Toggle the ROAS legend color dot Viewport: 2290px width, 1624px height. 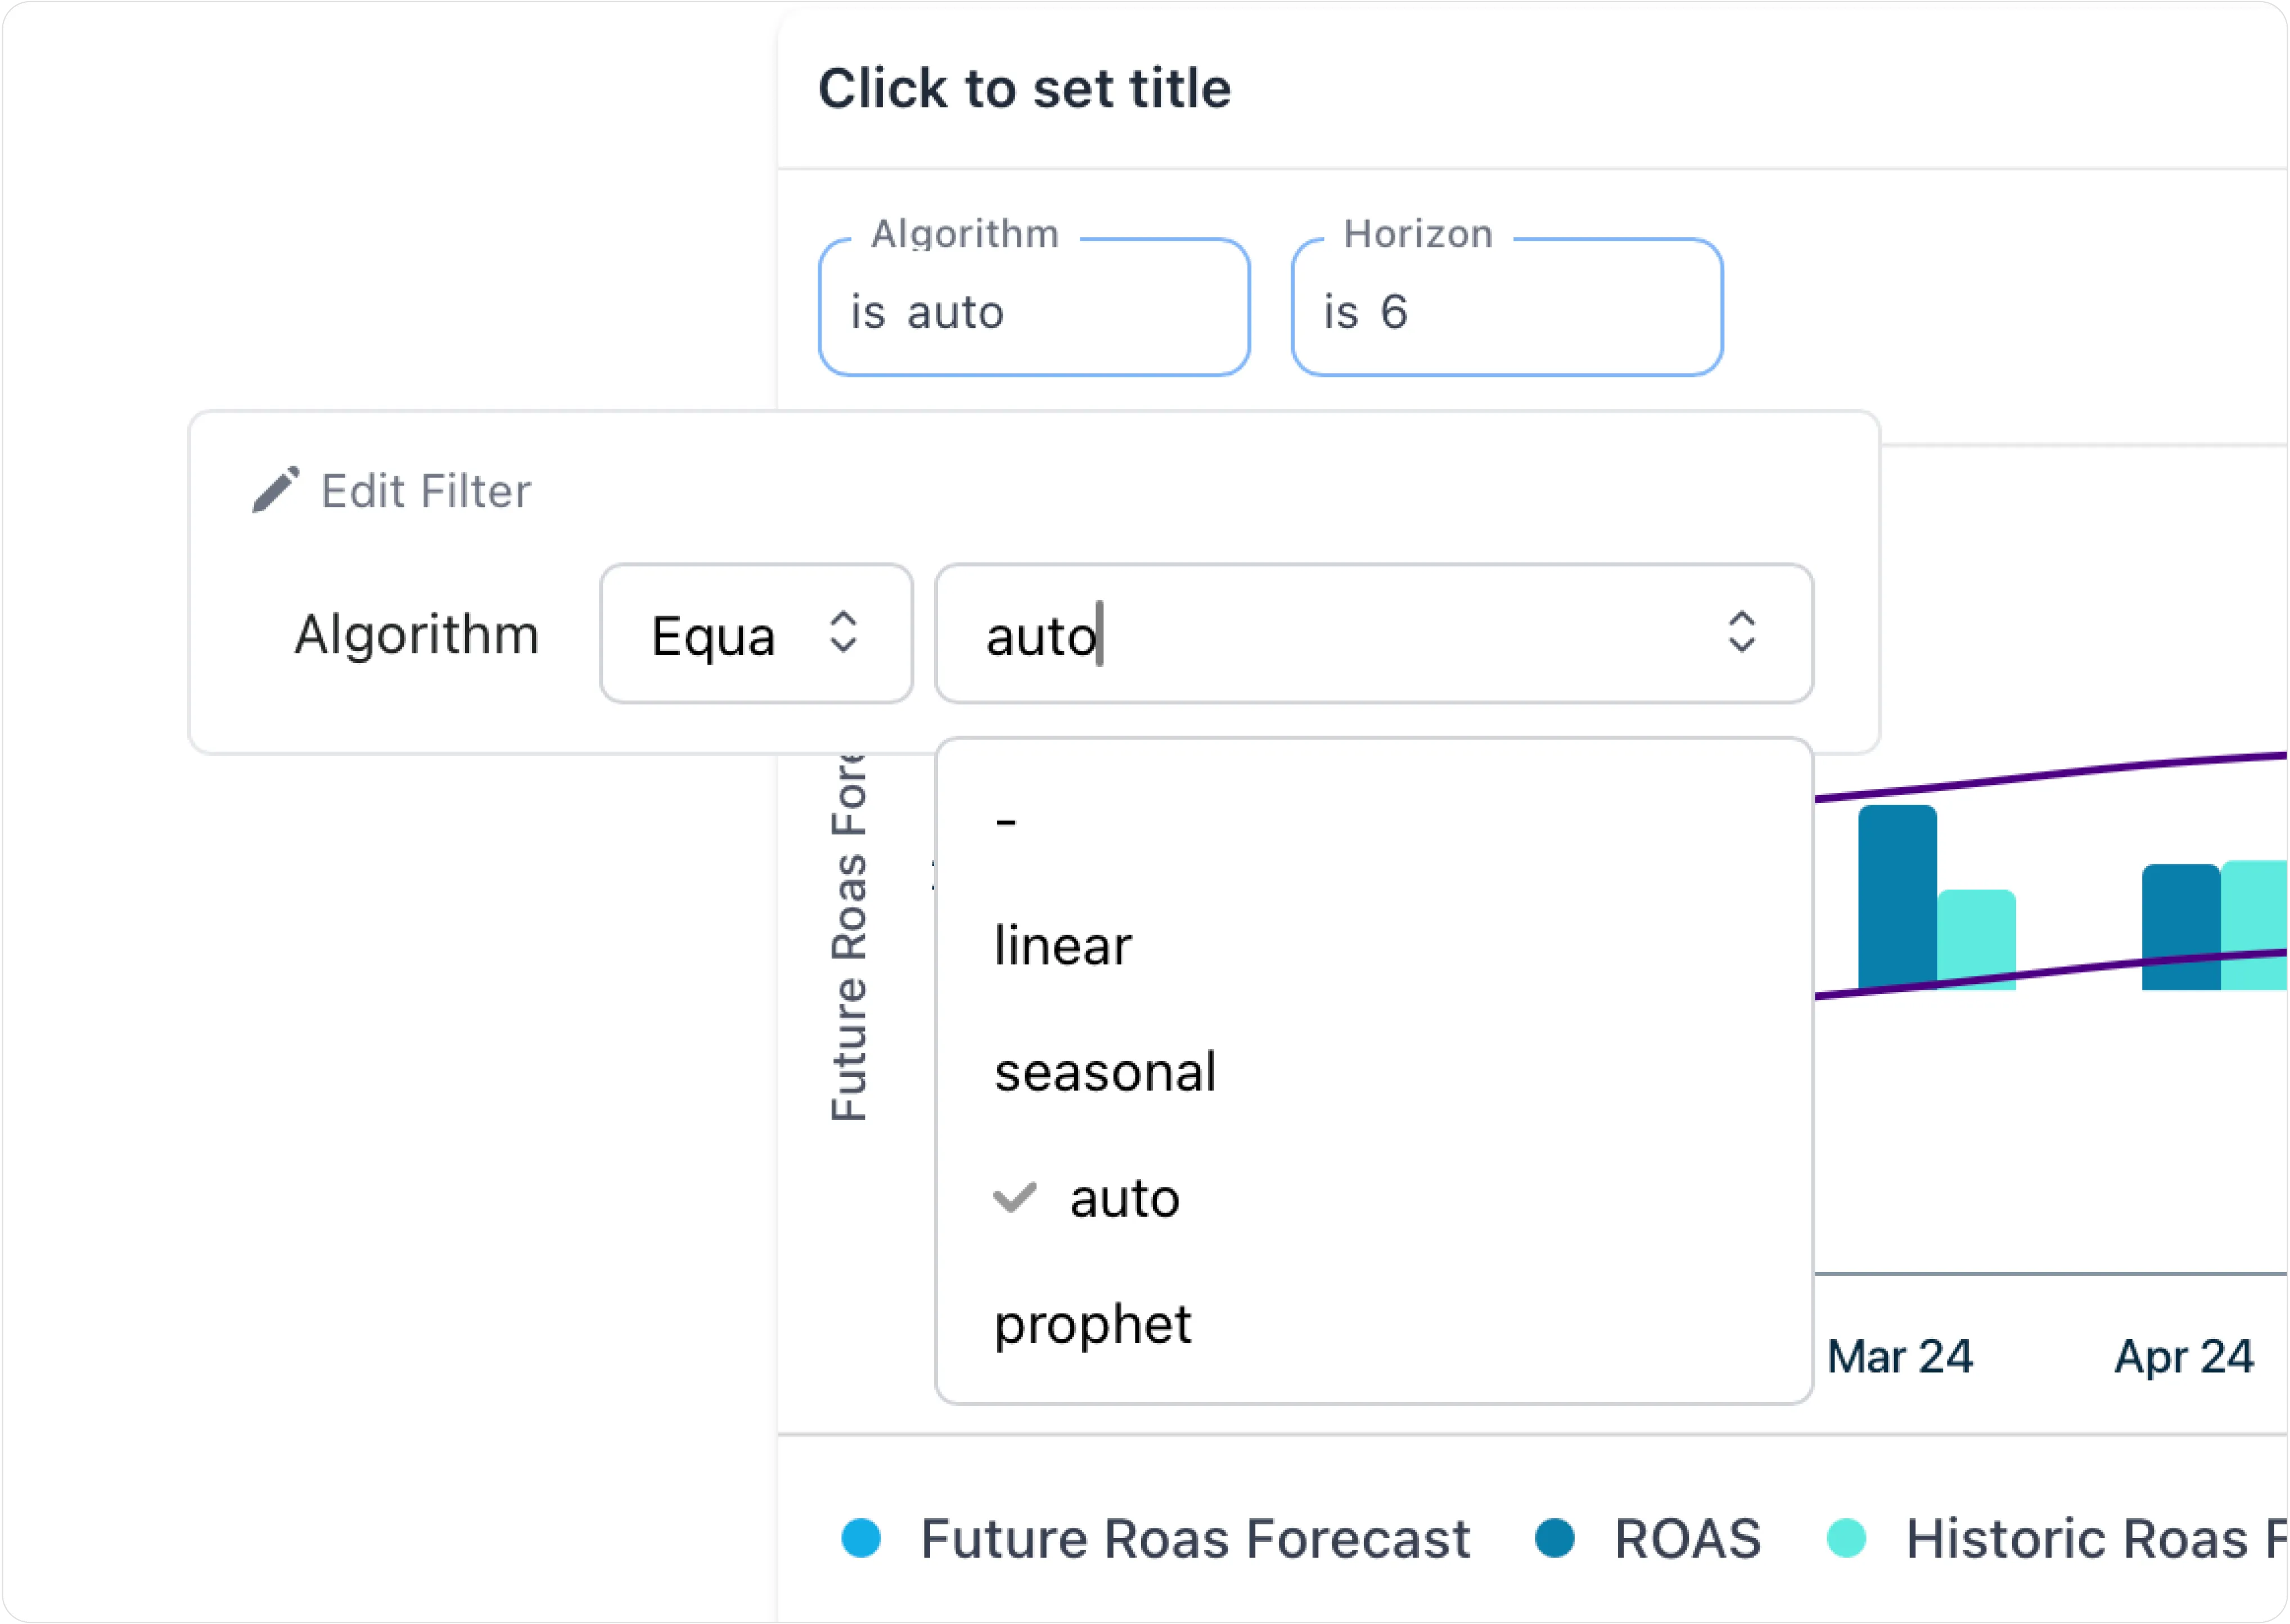pyautogui.click(x=1555, y=1538)
